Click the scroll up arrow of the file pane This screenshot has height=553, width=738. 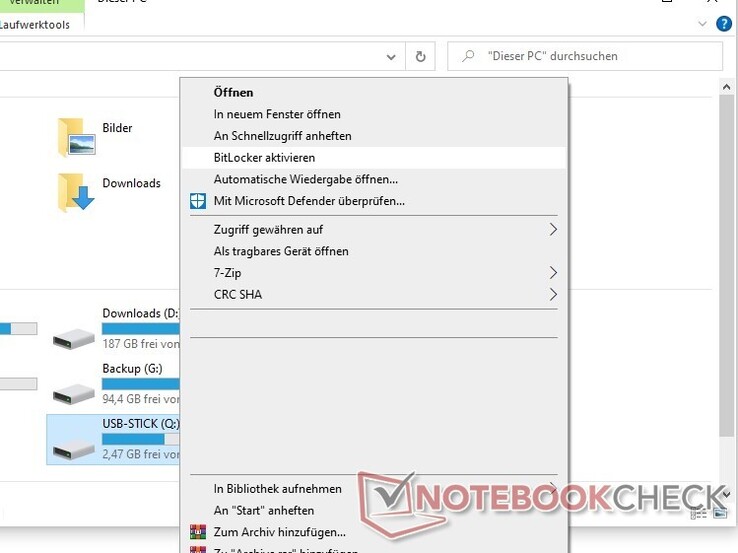(726, 87)
